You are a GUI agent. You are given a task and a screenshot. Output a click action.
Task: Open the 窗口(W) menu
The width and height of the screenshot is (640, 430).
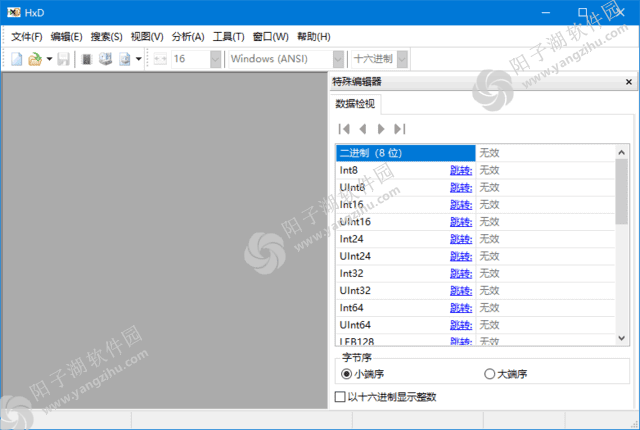click(x=270, y=37)
